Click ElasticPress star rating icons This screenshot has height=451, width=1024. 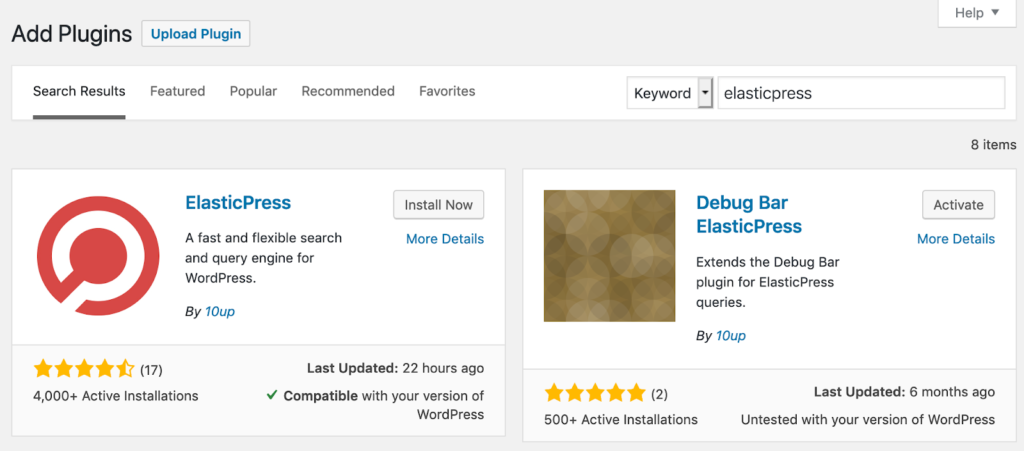tap(84, 370)
